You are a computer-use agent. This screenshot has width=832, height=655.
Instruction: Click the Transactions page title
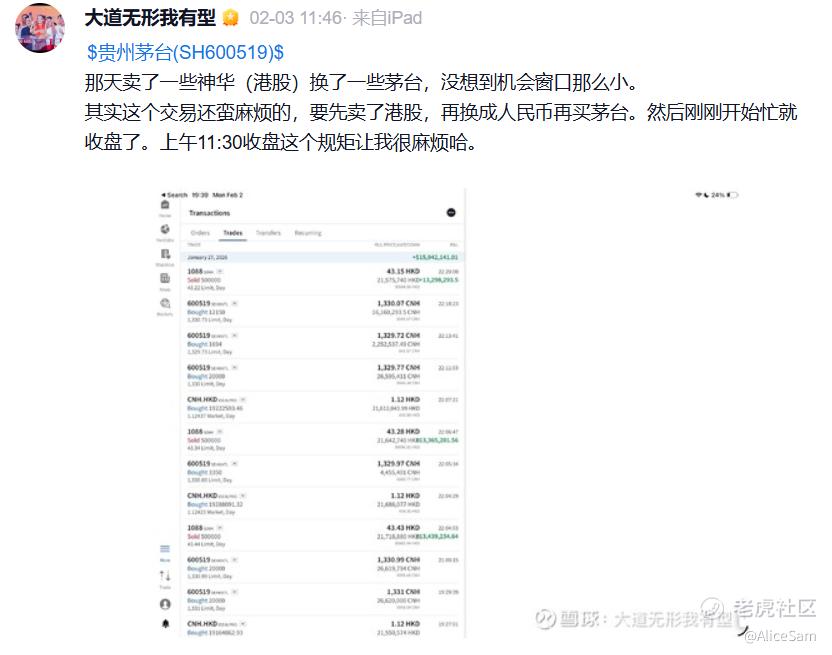[x=210, y=213]
